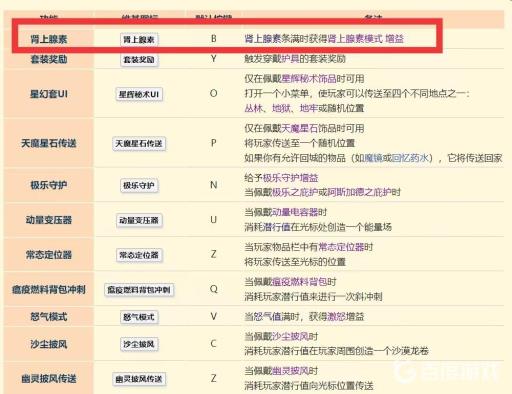Click the 套装奖励 keybind button image

coord(139,60)
